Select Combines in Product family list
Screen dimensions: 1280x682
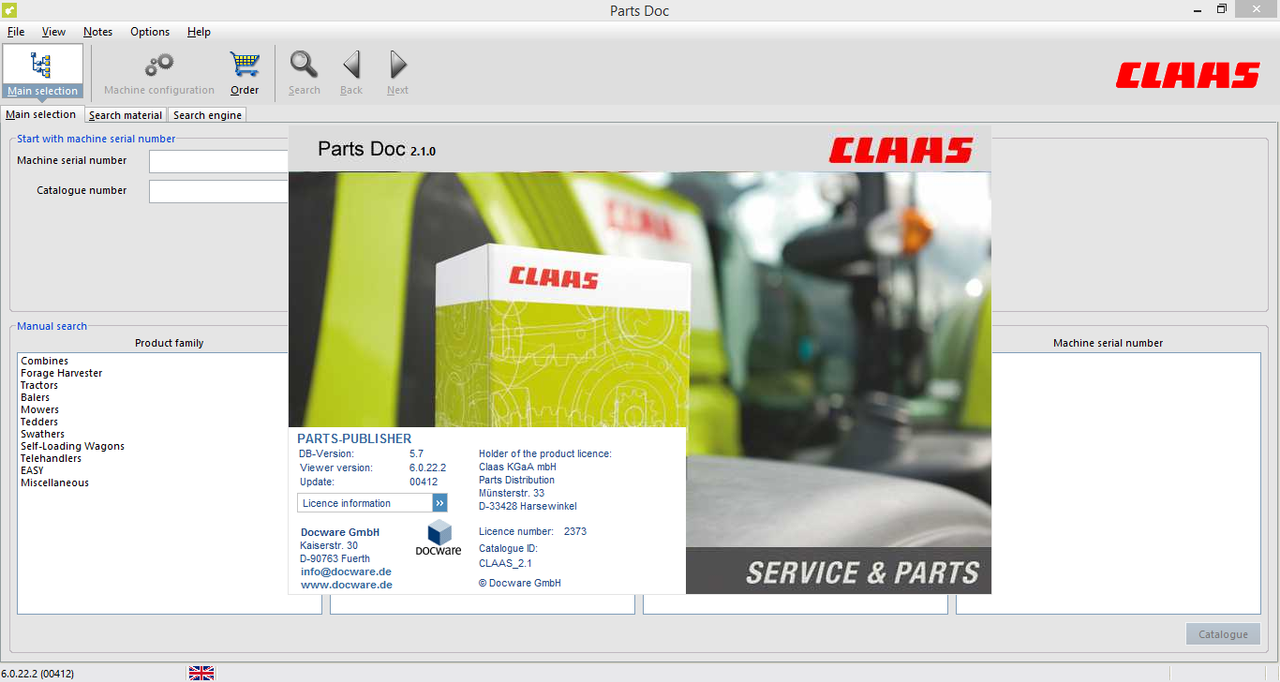45,361
